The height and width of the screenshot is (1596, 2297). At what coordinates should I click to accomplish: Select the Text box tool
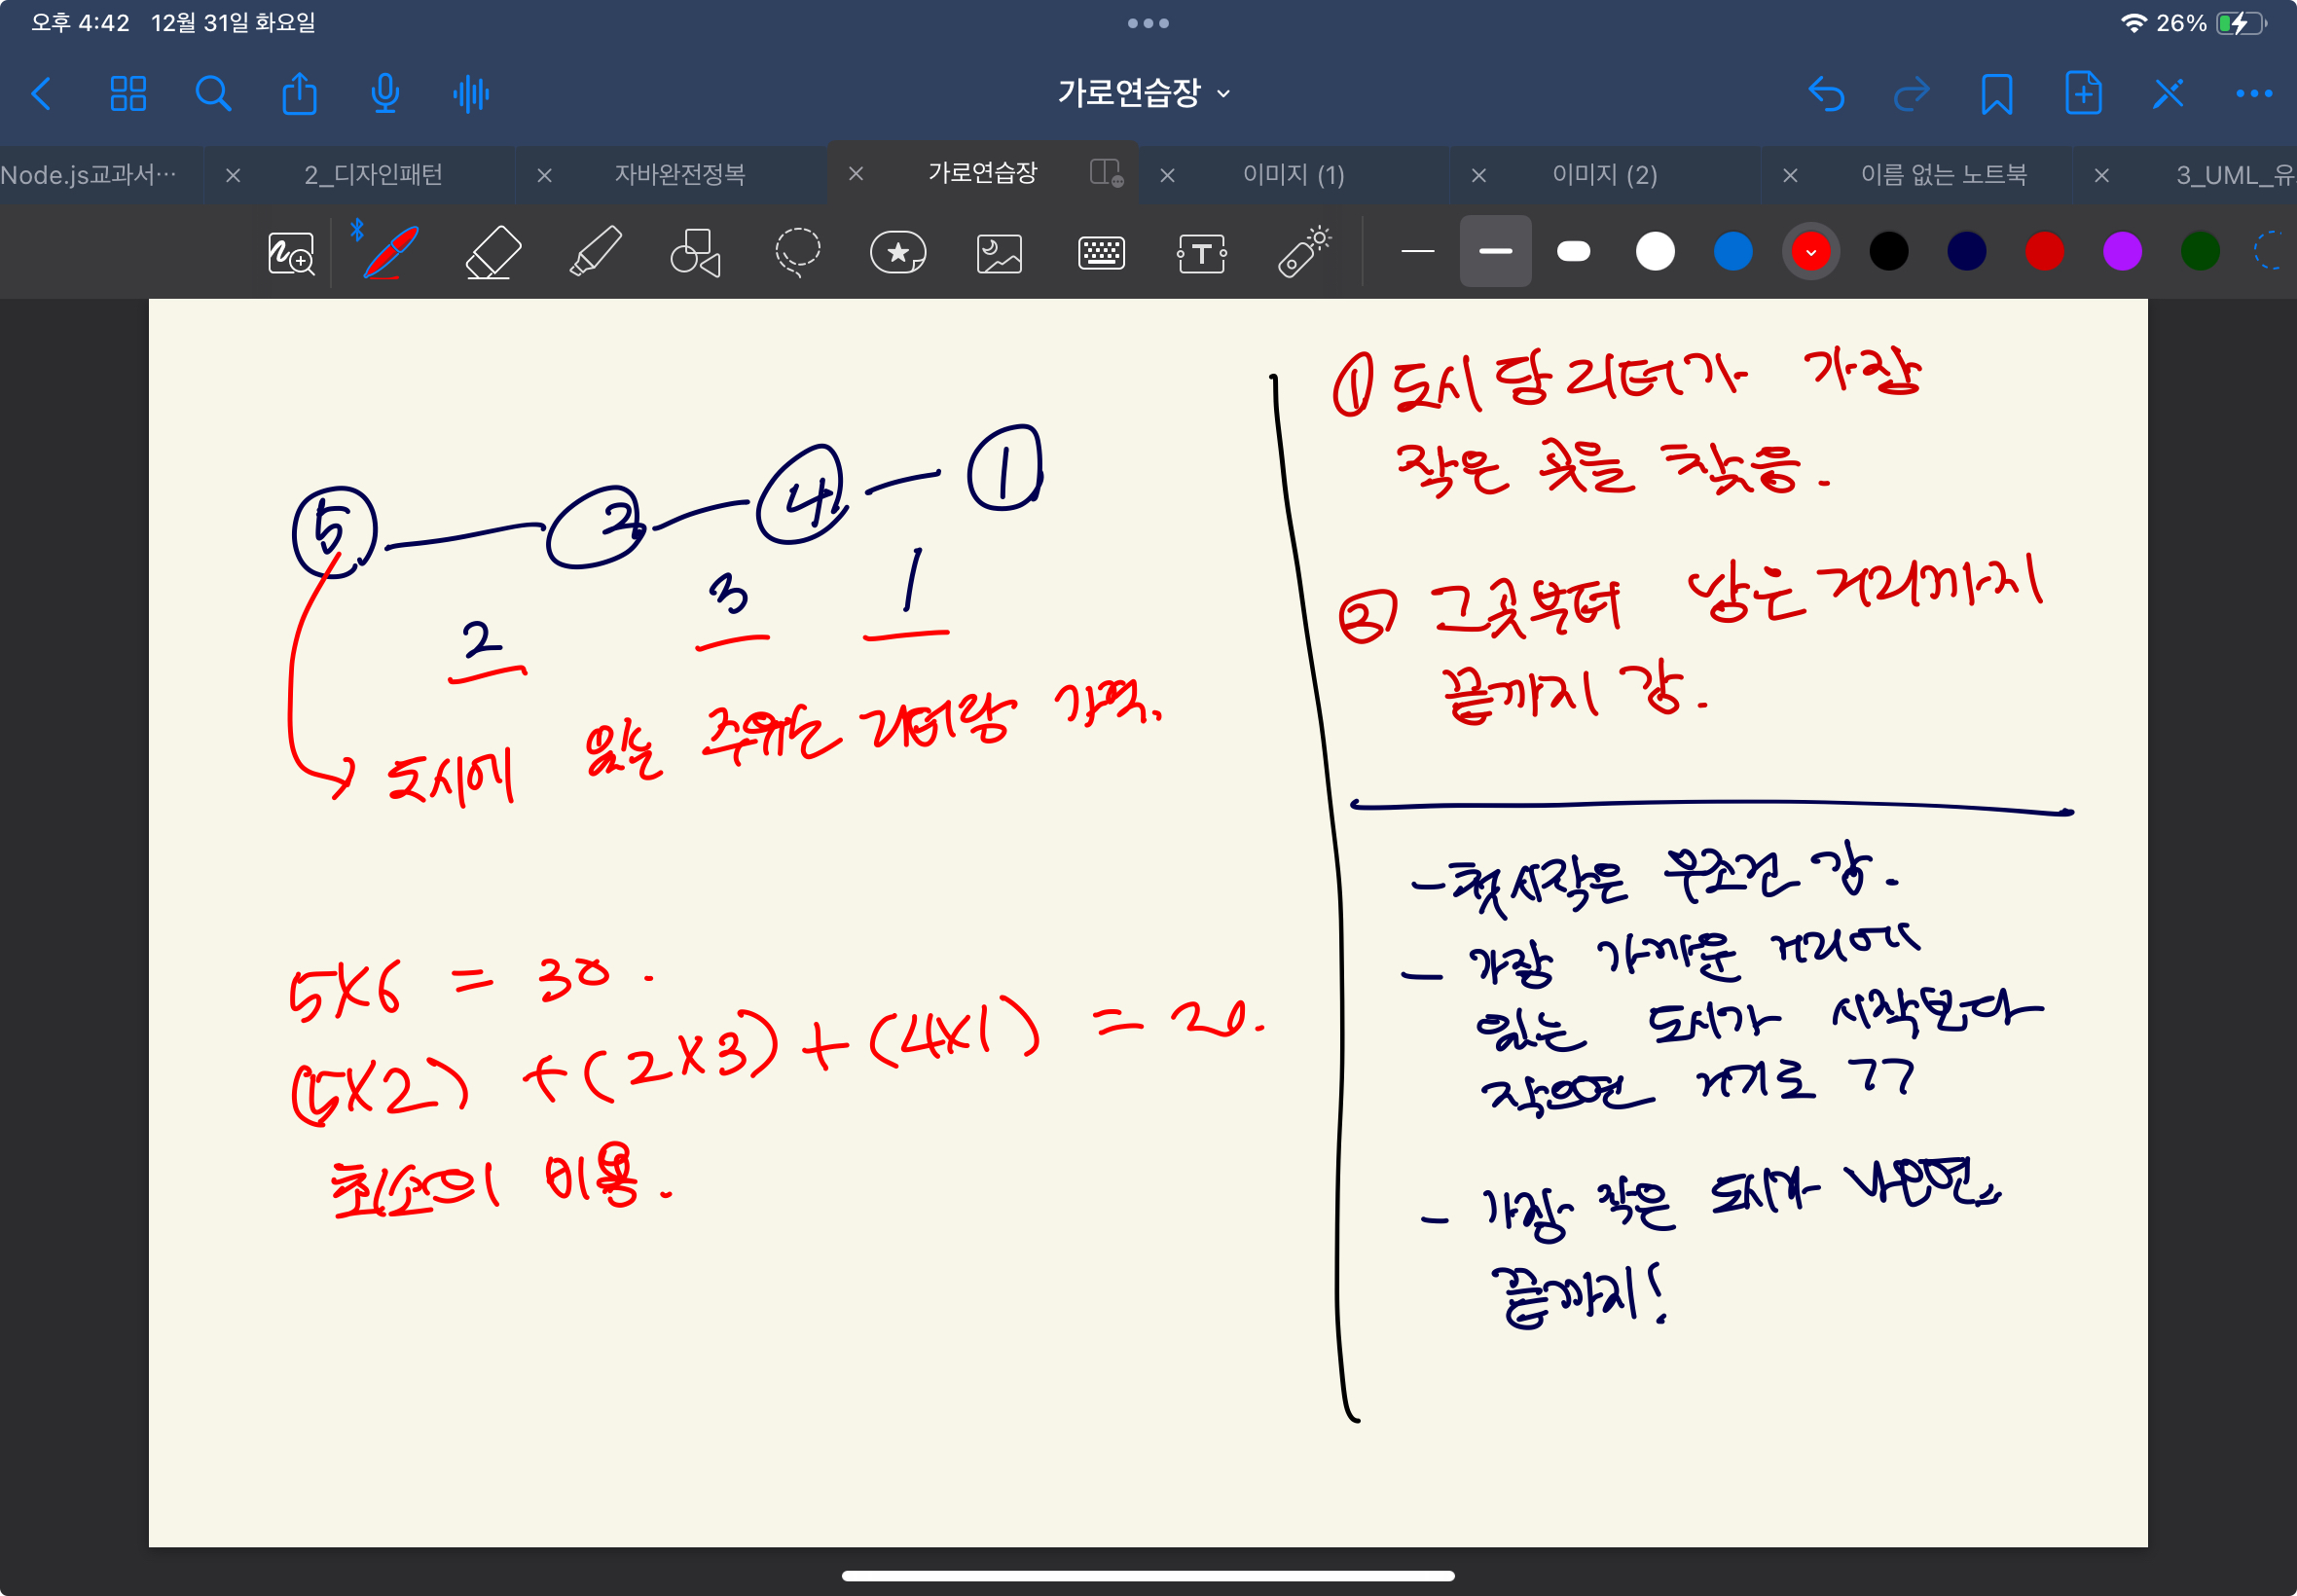[1201, 253]
